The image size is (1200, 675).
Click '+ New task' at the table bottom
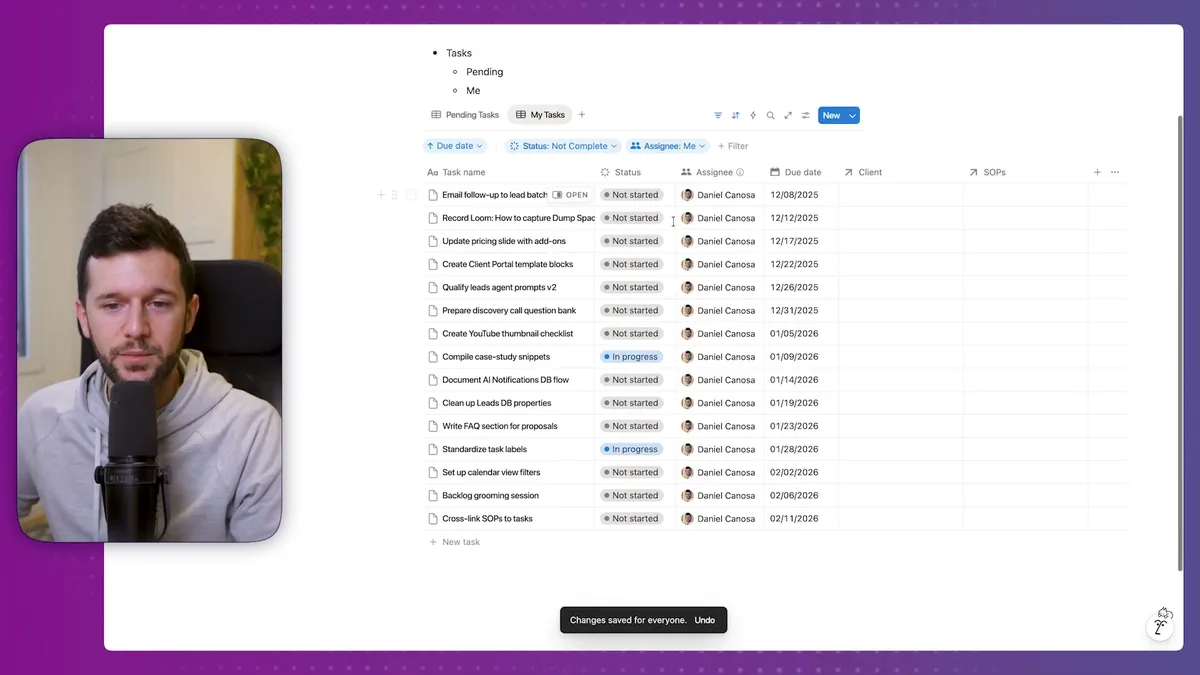click(x=456, y=541)
